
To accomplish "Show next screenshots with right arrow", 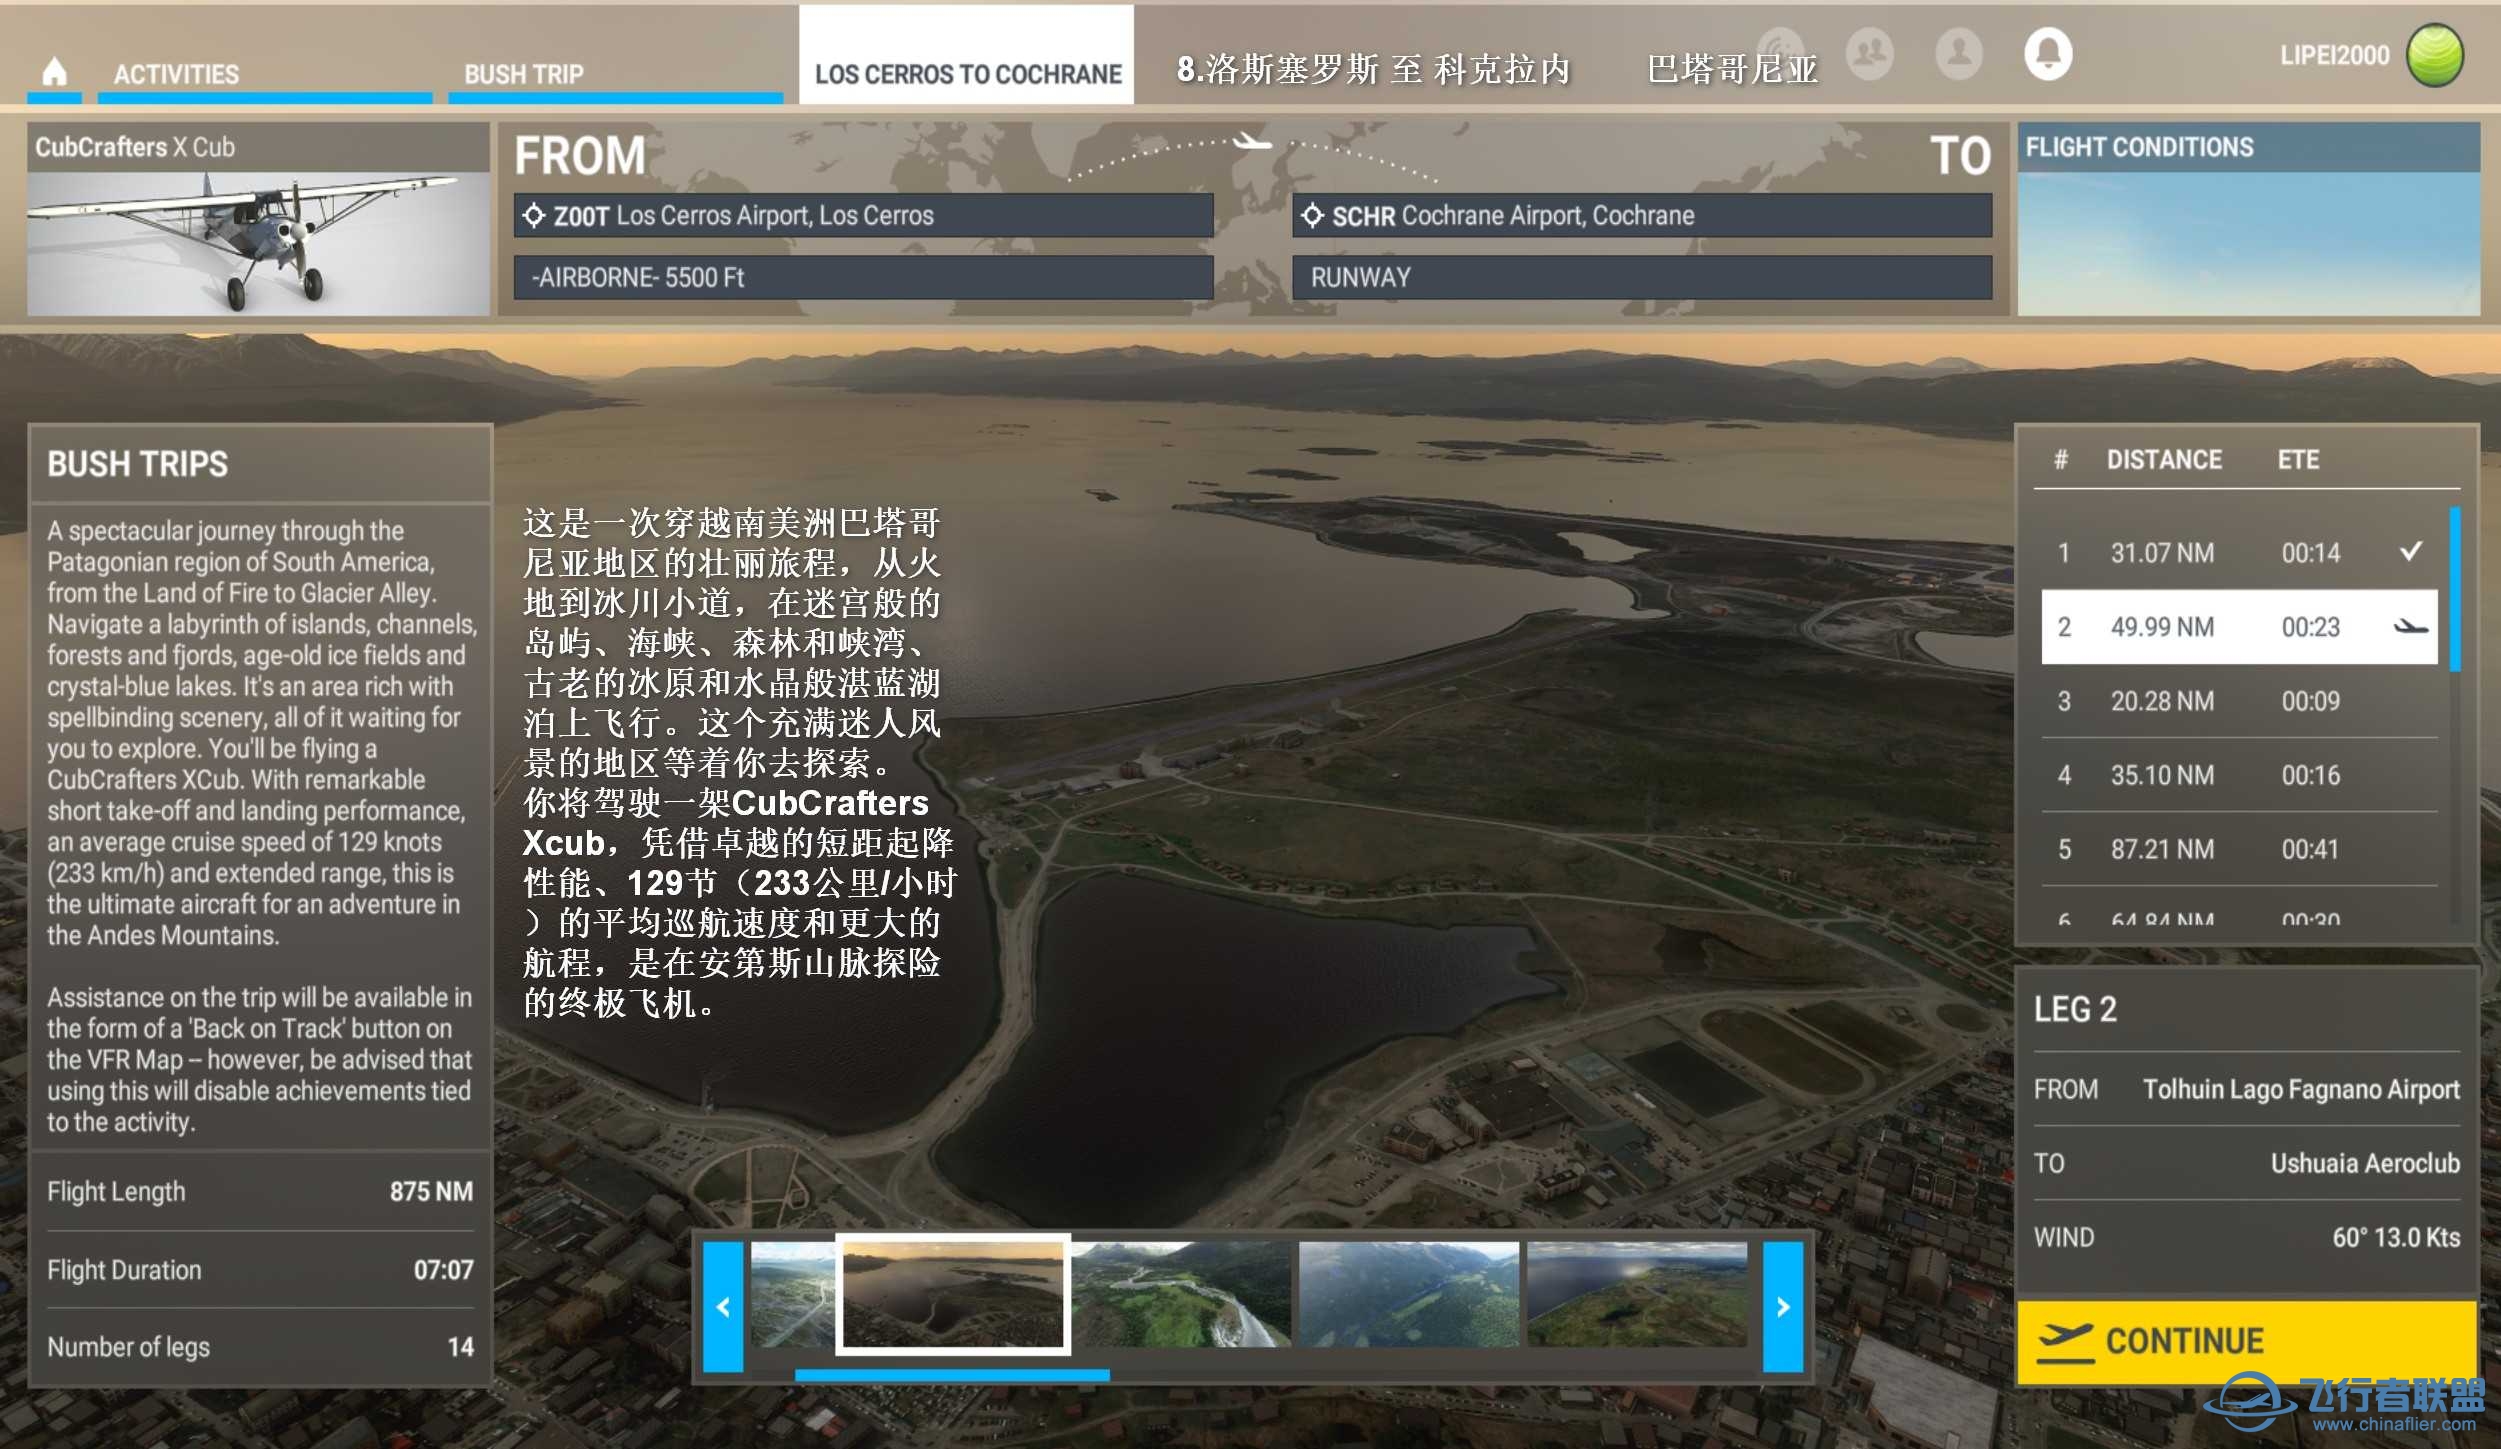I will (x=1782, y=1306).
